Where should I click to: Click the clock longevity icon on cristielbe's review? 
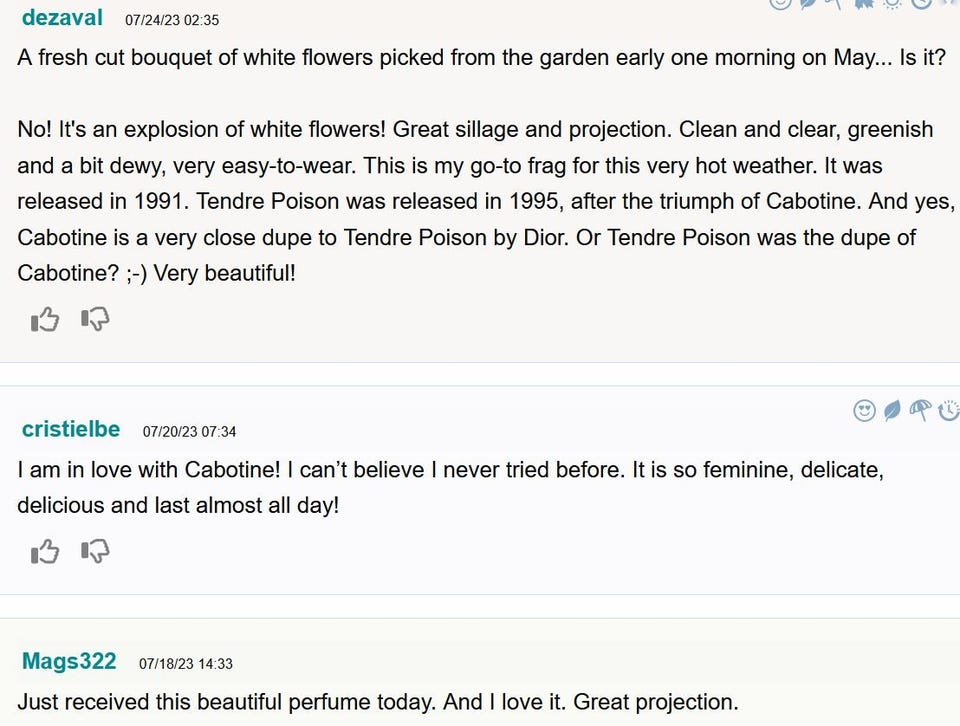click(949, 410)
